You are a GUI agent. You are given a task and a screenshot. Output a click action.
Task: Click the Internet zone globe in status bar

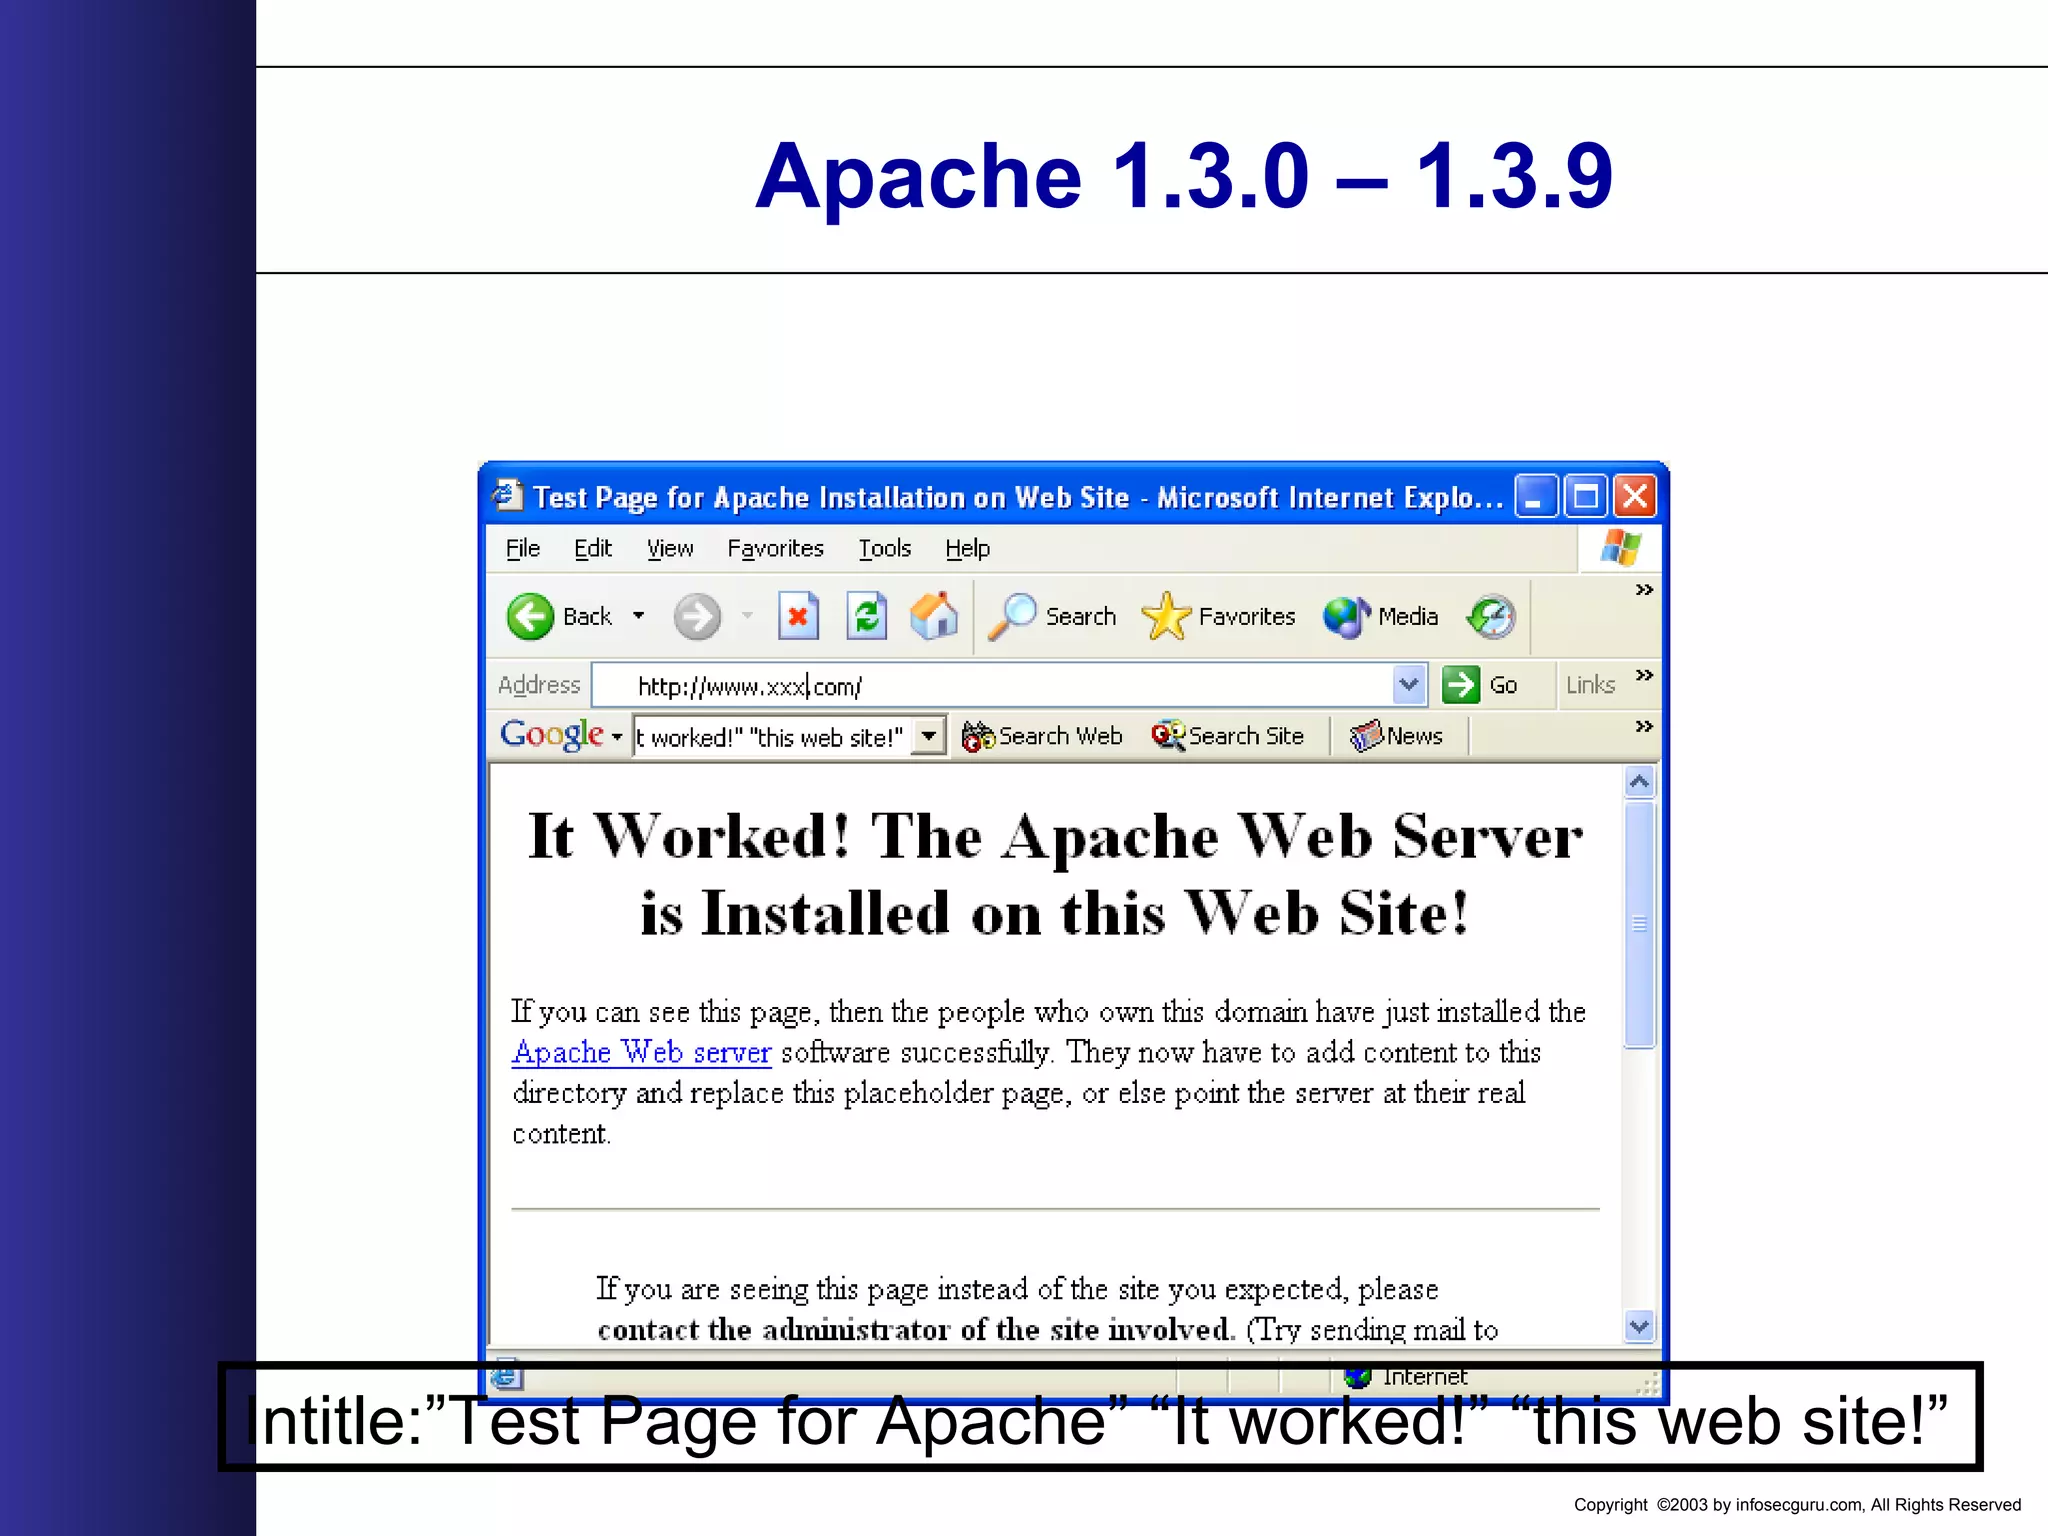click(1358, 1377)
